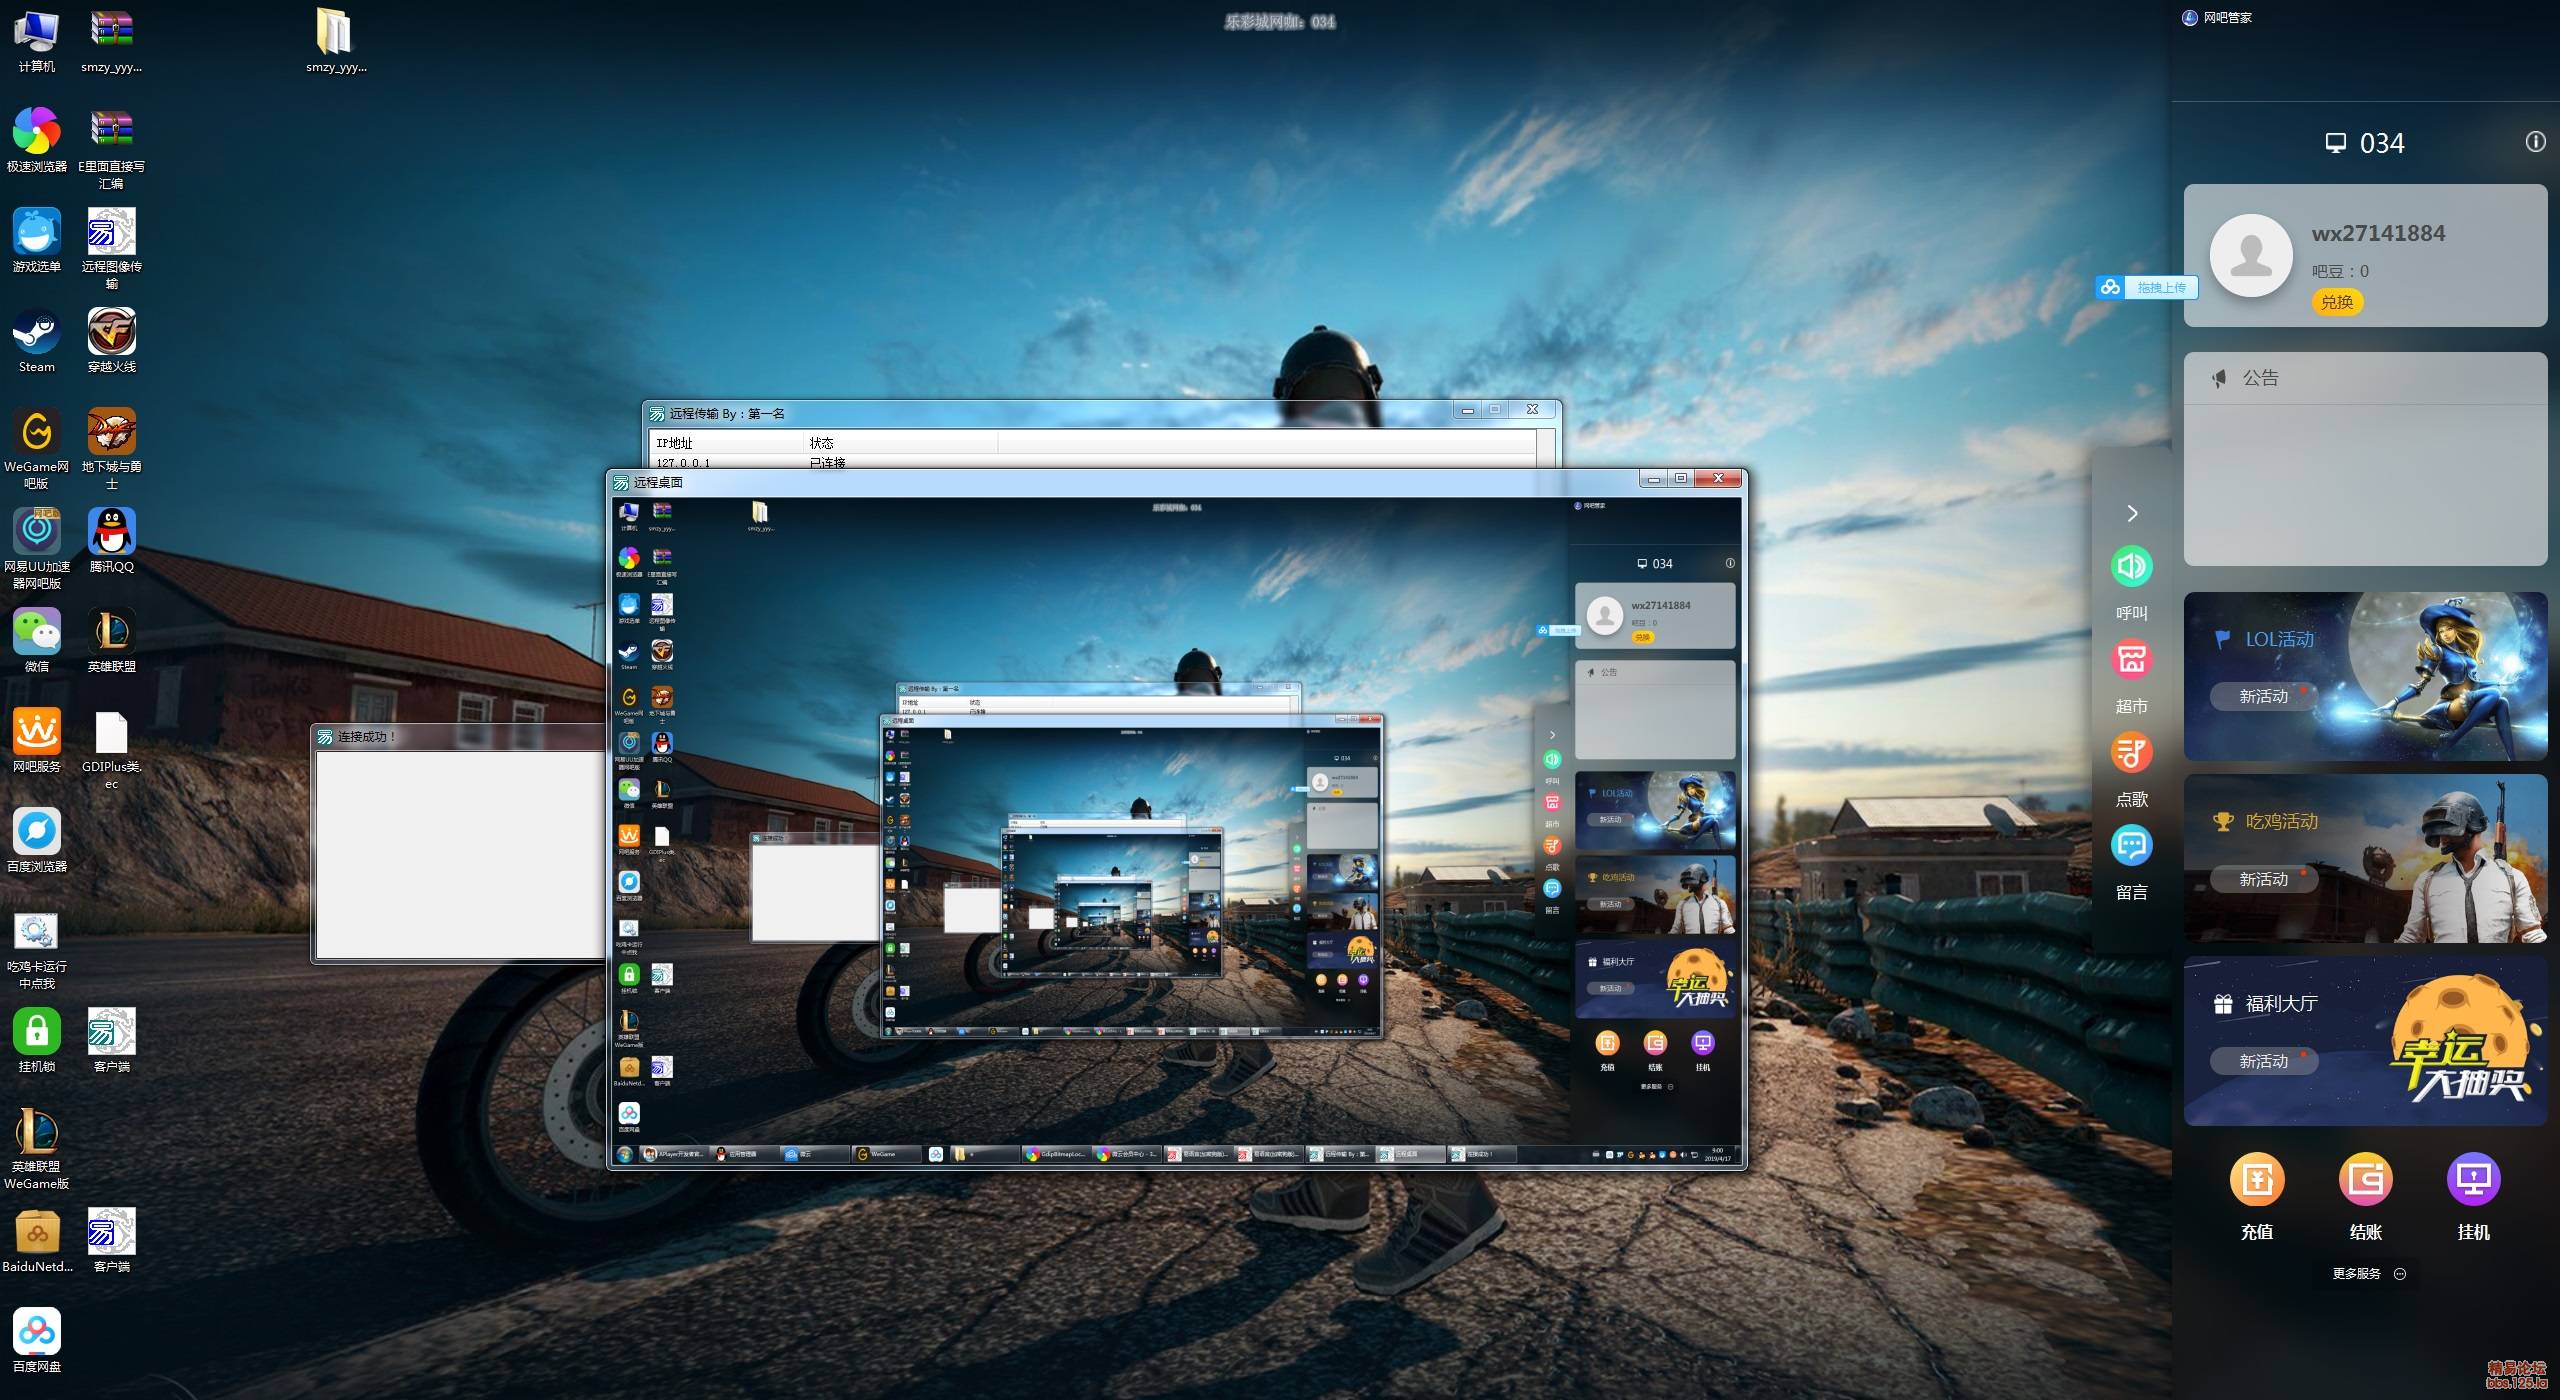This screenshot has width=2560, height=1400.
Task: Launch the 穿越火线 game icon
Action: pos(111,340)
